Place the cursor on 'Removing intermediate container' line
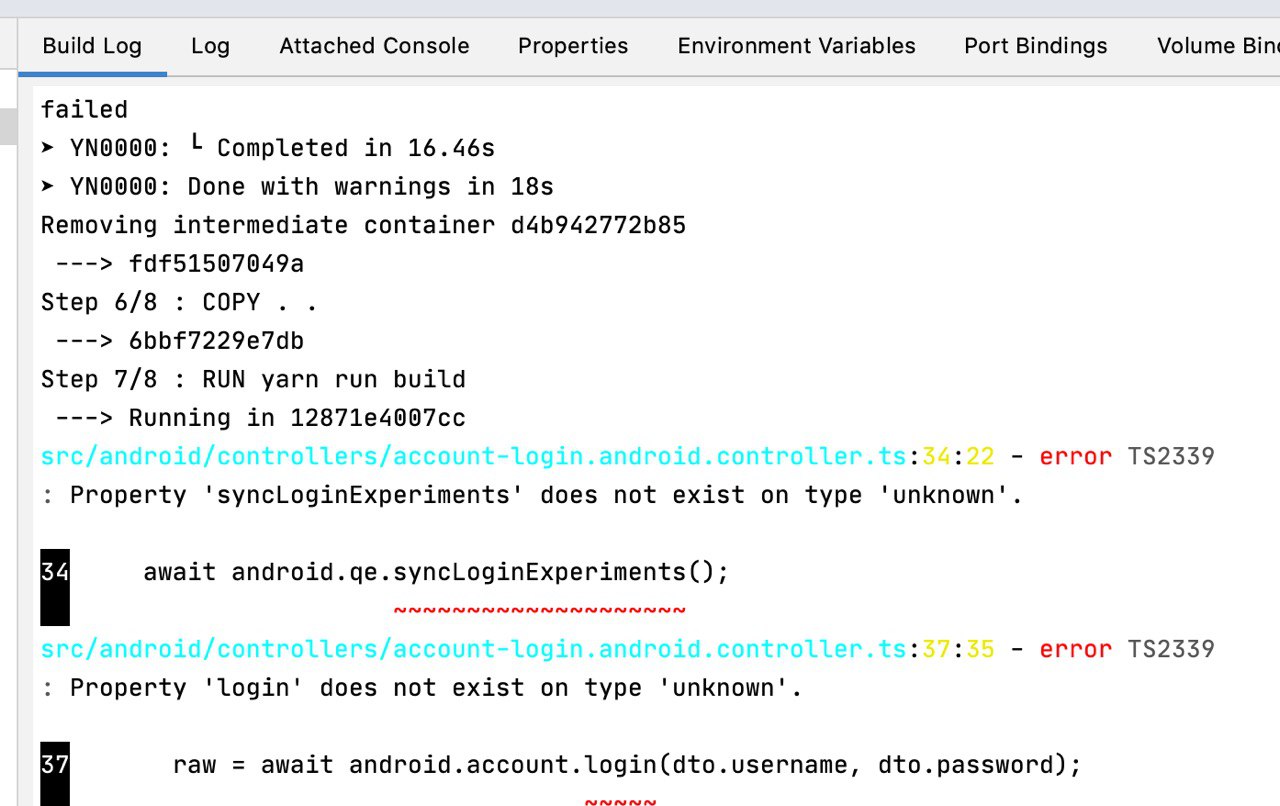This screenshot has width=1280, height=806. [x=363, y=225]
